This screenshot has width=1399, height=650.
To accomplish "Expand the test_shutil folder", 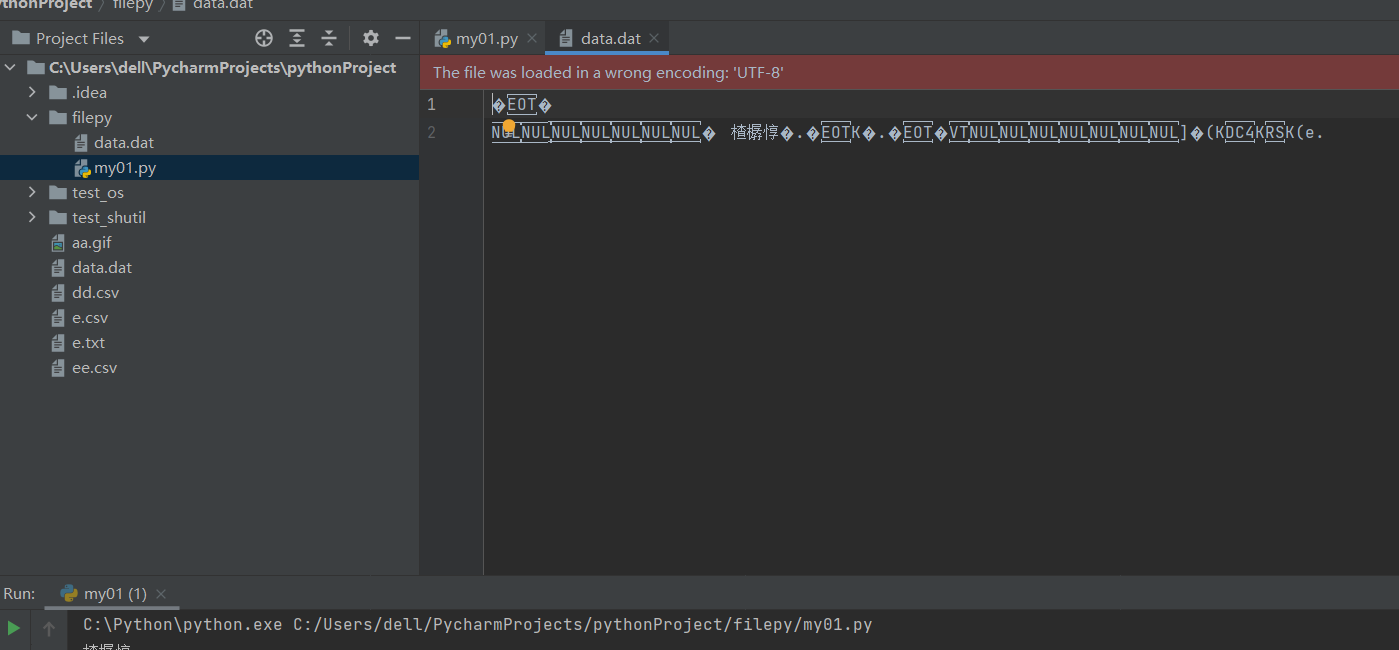I will 32,217.
